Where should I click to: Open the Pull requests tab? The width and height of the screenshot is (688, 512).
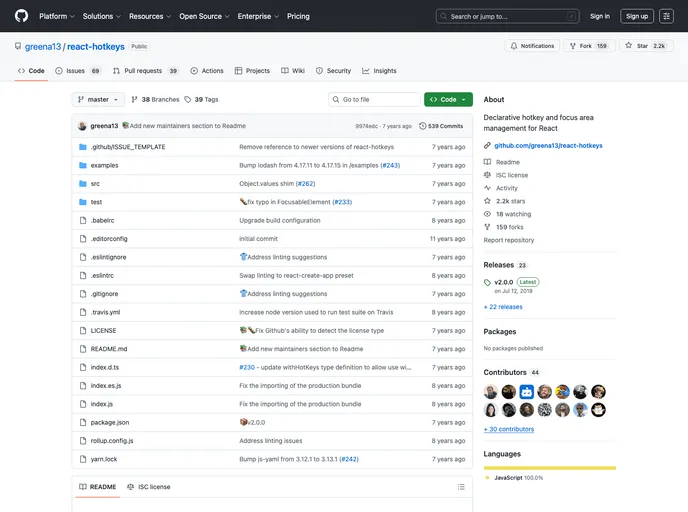(x=146, y=71)
